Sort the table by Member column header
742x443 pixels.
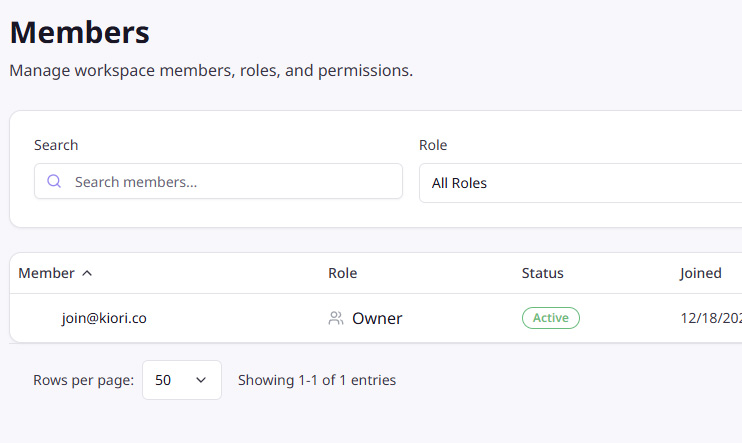pos(46,273)
